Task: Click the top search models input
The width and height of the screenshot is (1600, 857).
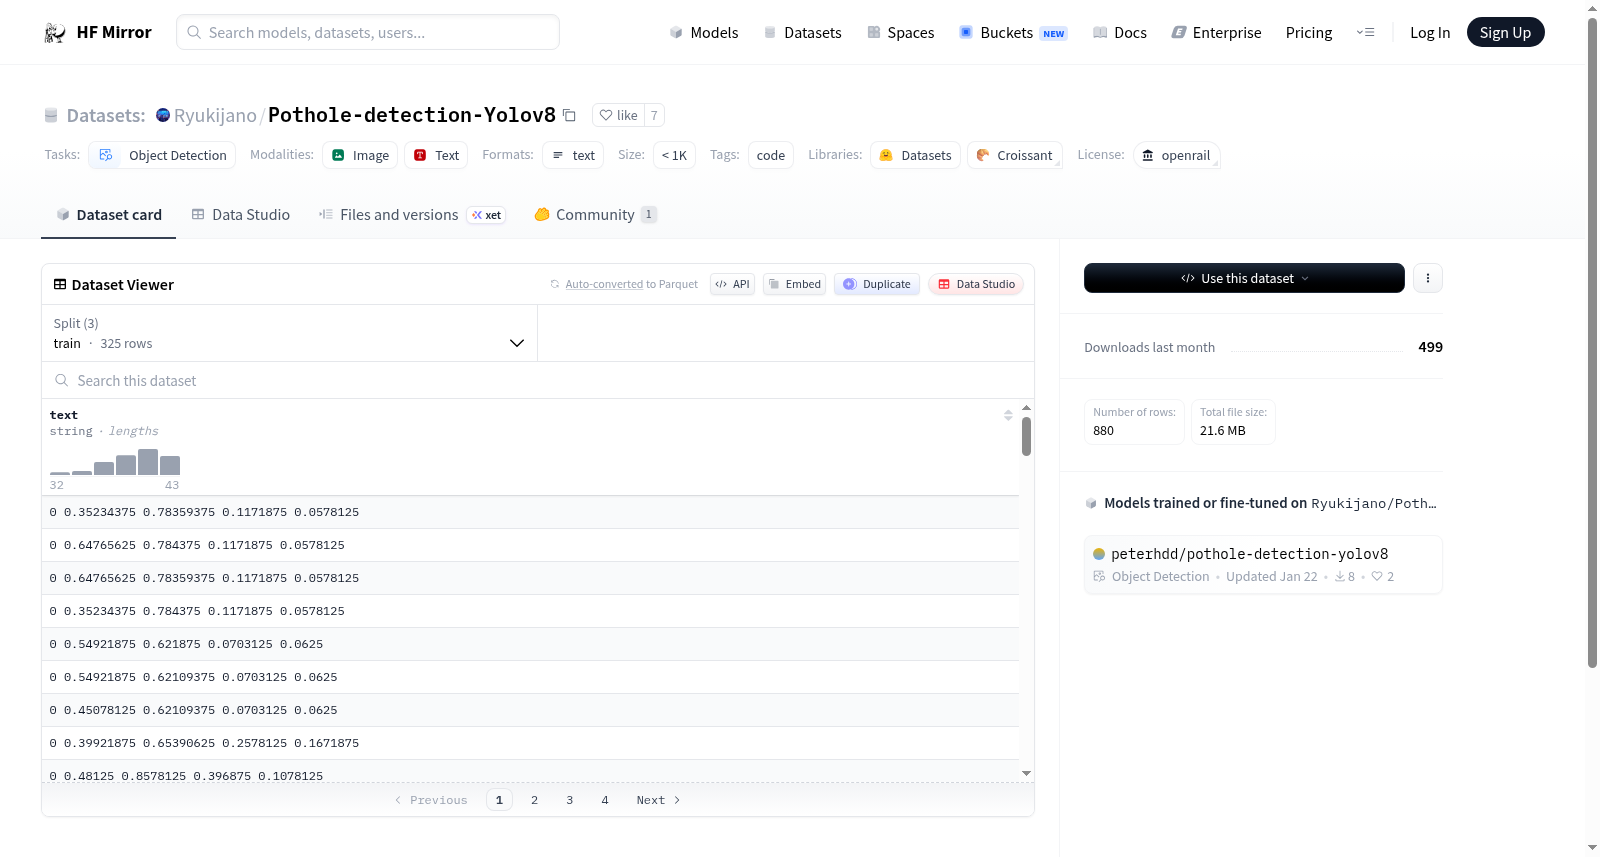Action: tap(368, 32)
